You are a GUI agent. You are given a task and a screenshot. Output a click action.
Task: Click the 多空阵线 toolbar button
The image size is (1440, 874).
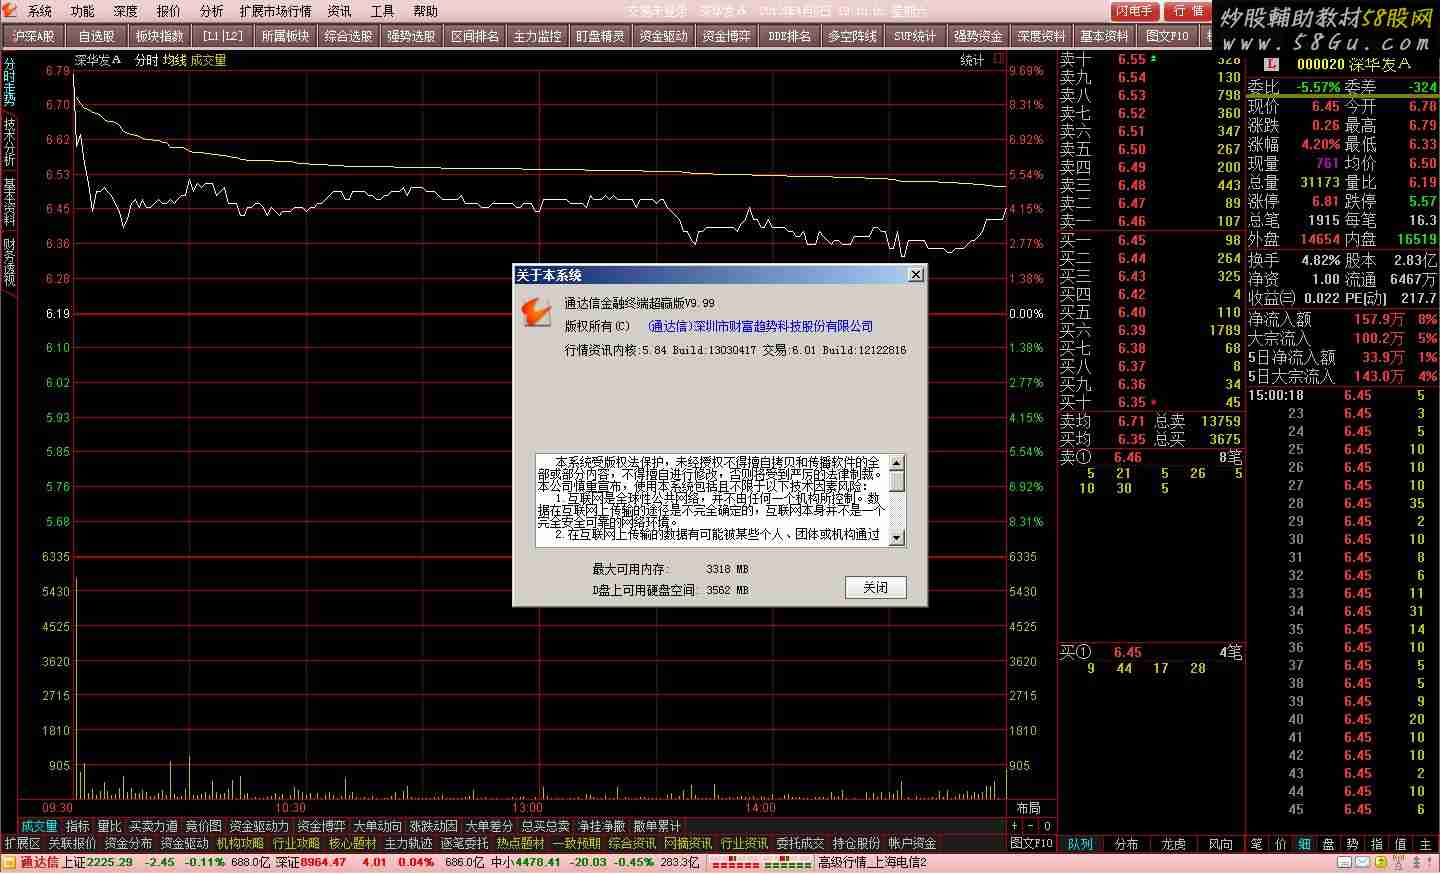pyautogui.click(x=852, y=36)
